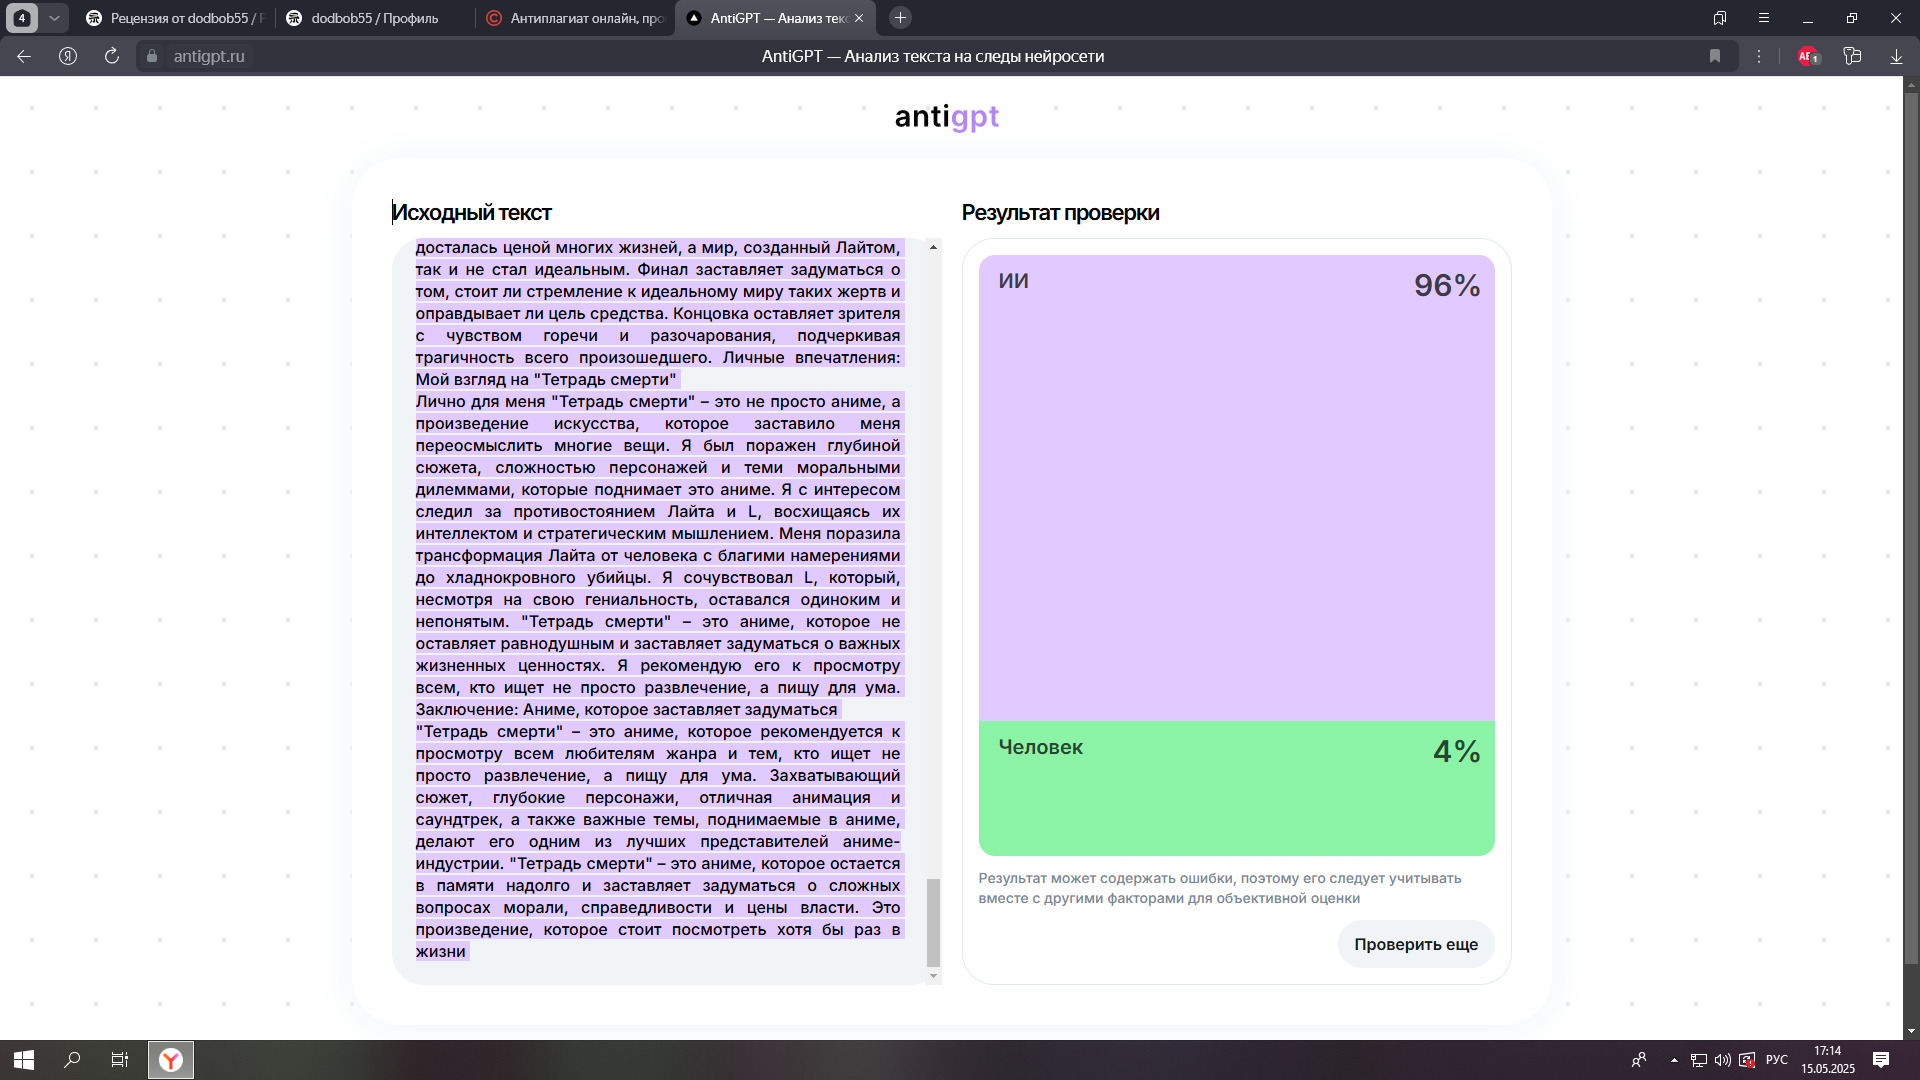This screenshot has height=1080, width=1920.
Task: Open a new browser tab
Action: coord(900,18)
